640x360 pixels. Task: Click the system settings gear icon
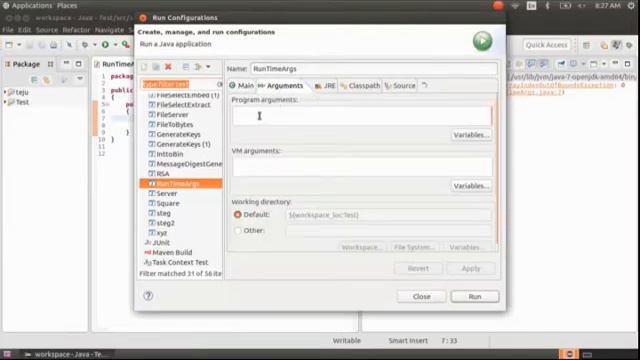pyautogui.click(x=631, y=6)
